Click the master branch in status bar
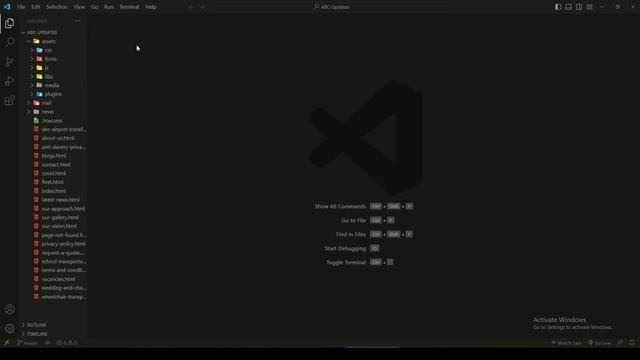This screenshot has width=640, height=360. coord(27,343)
